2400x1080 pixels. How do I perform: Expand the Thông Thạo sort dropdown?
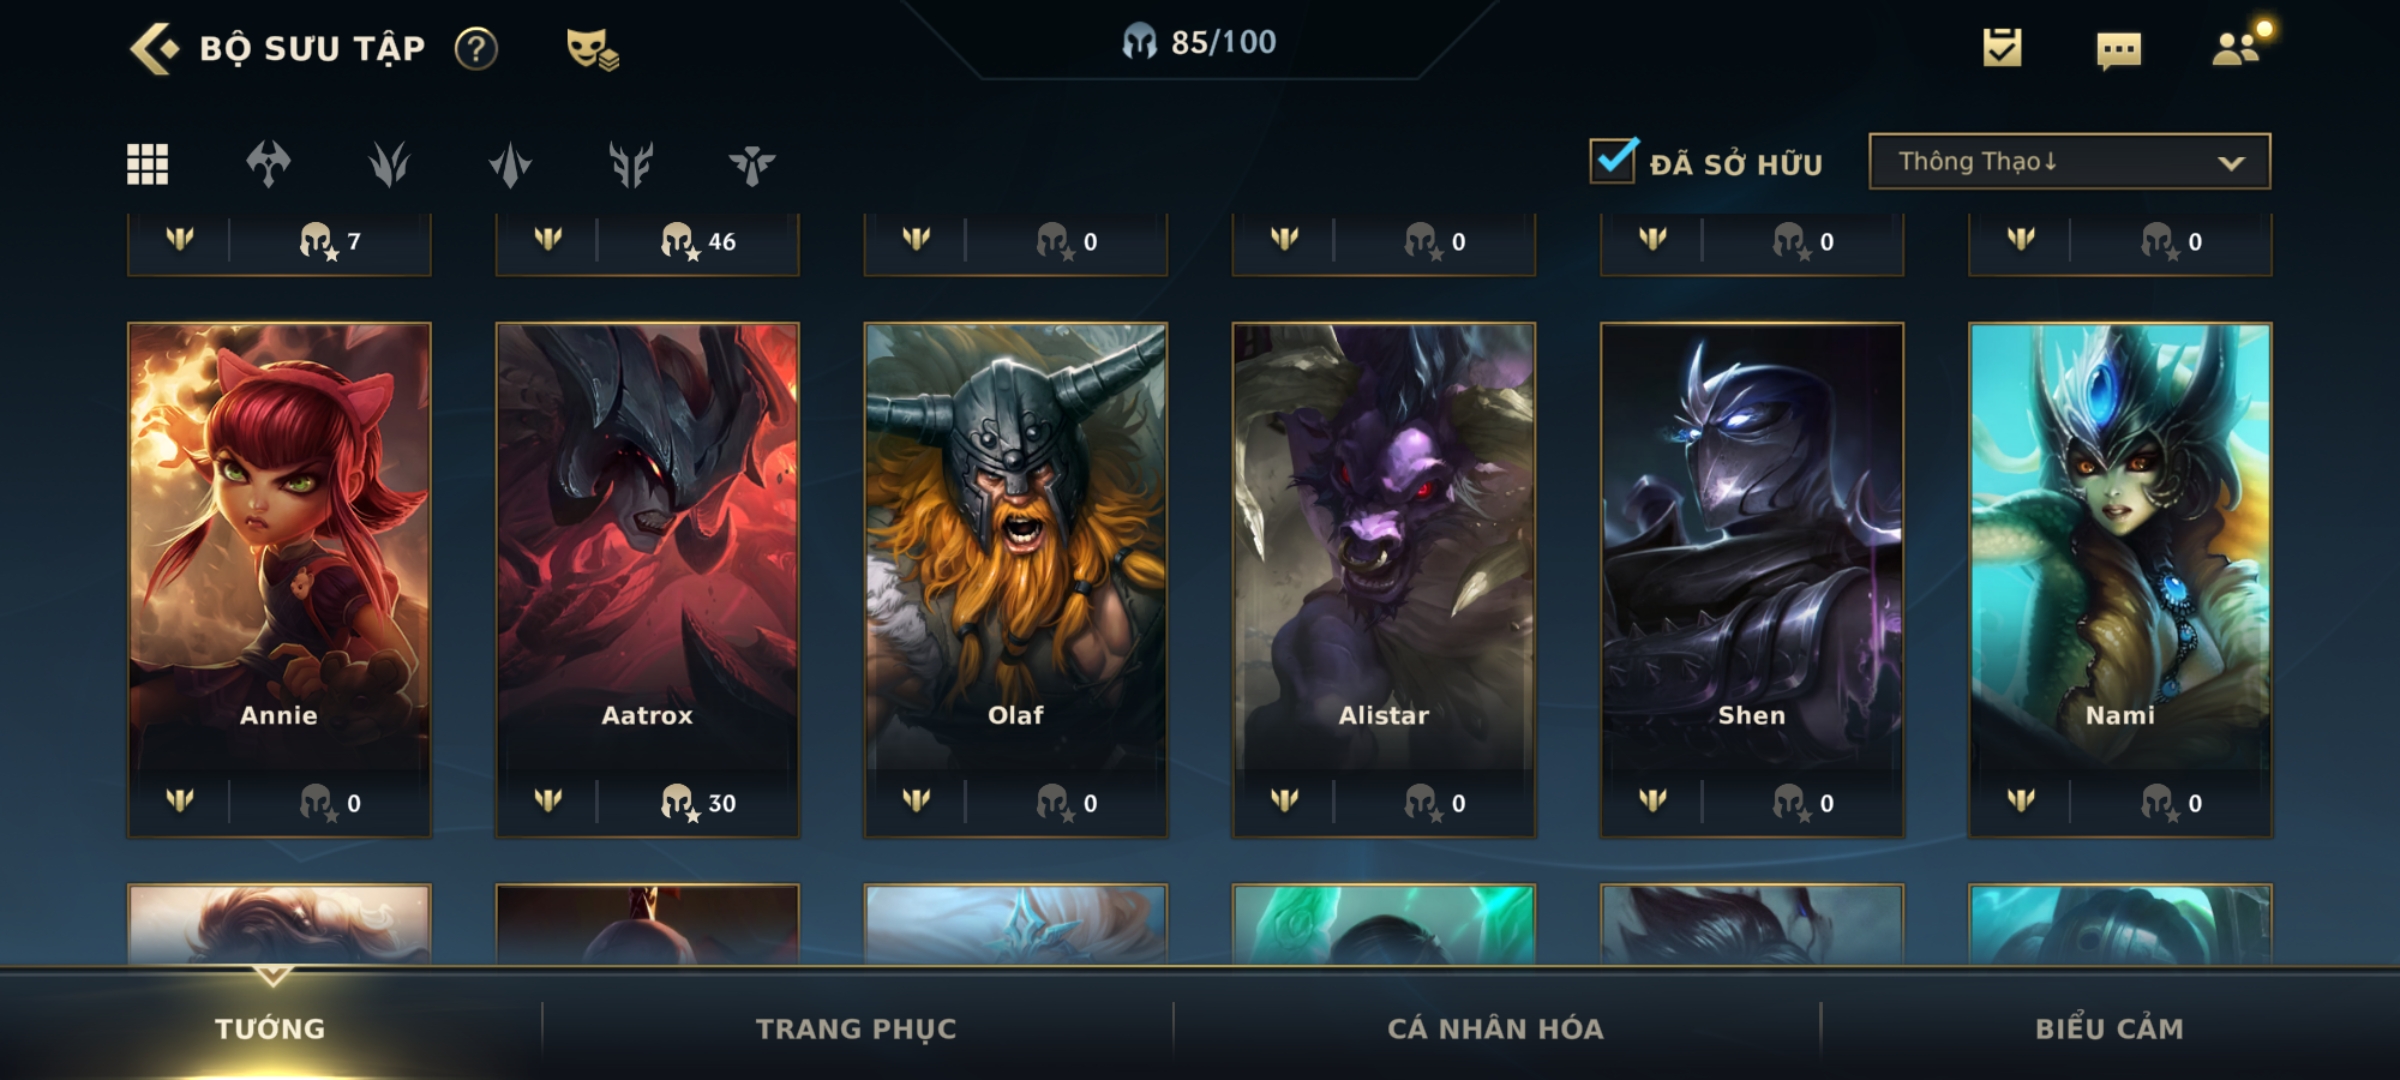coord(2070,161)
